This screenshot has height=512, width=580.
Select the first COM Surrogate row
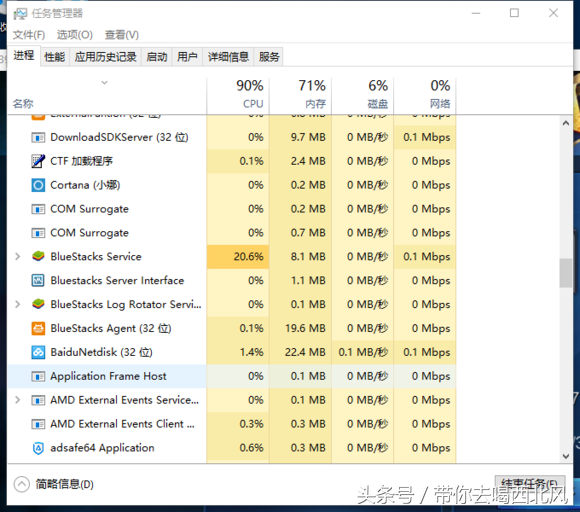232,209
